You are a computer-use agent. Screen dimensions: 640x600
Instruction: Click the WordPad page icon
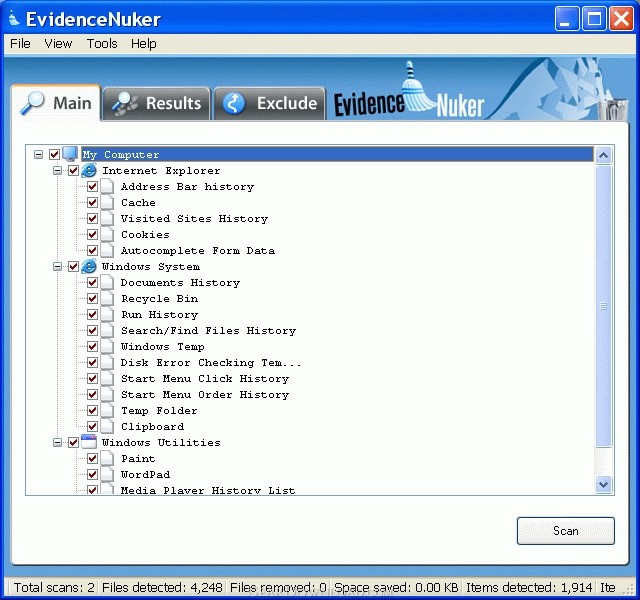107,474
